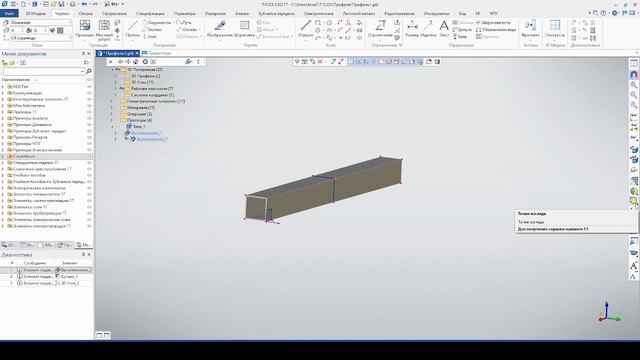Collapse the 3D Построения tree node
This screenshot has height=360, width=640.
pos(113,70)
